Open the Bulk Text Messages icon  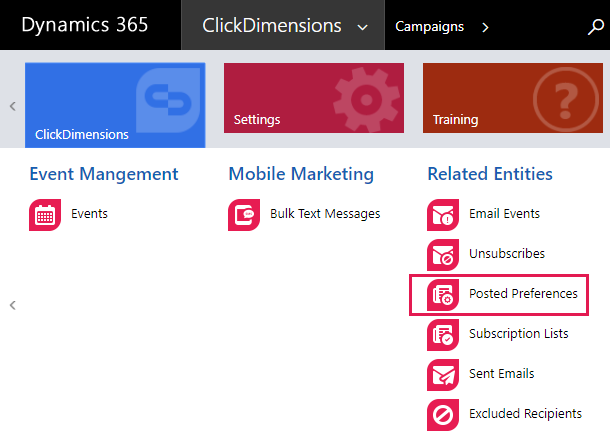(244, 215)
